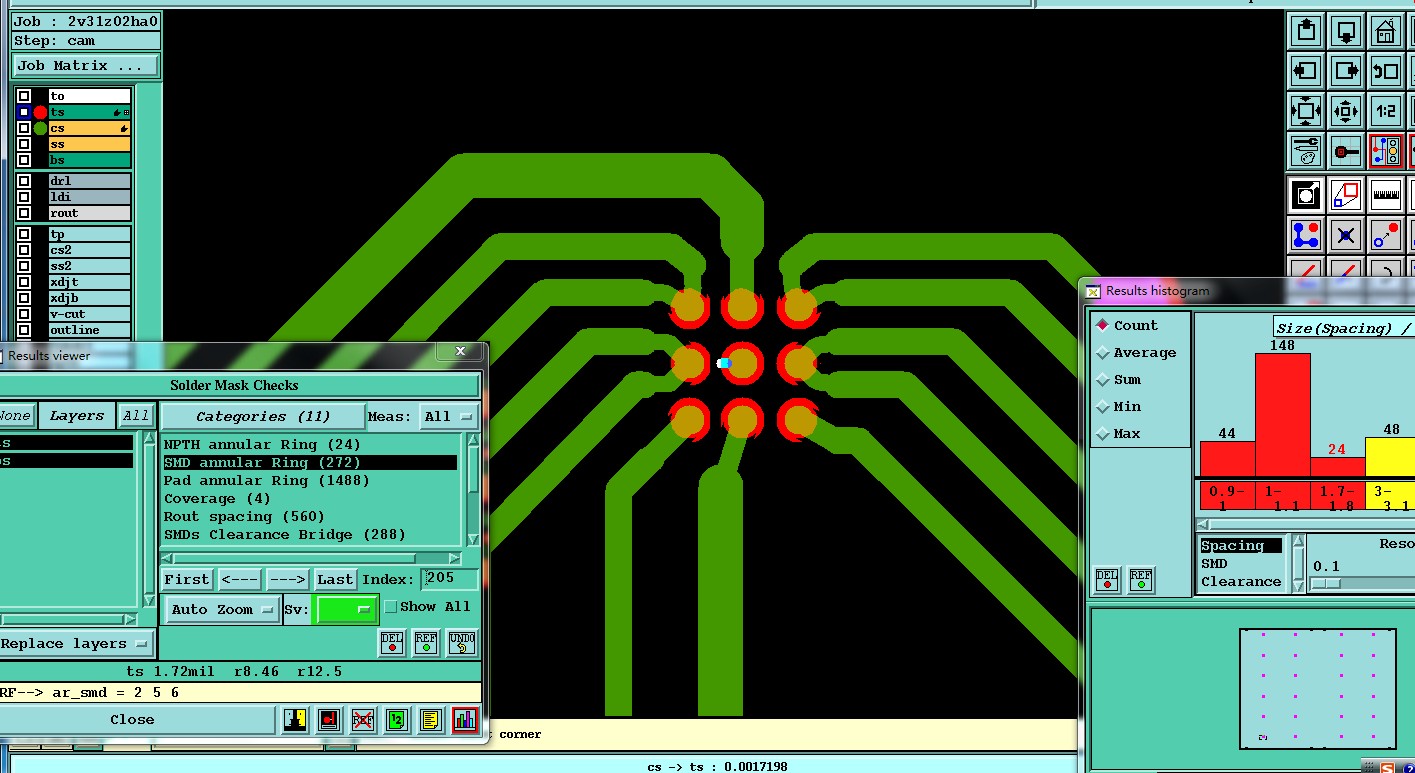
Task: Click the previous zoom view icon
Action: tap(1386, 71)
